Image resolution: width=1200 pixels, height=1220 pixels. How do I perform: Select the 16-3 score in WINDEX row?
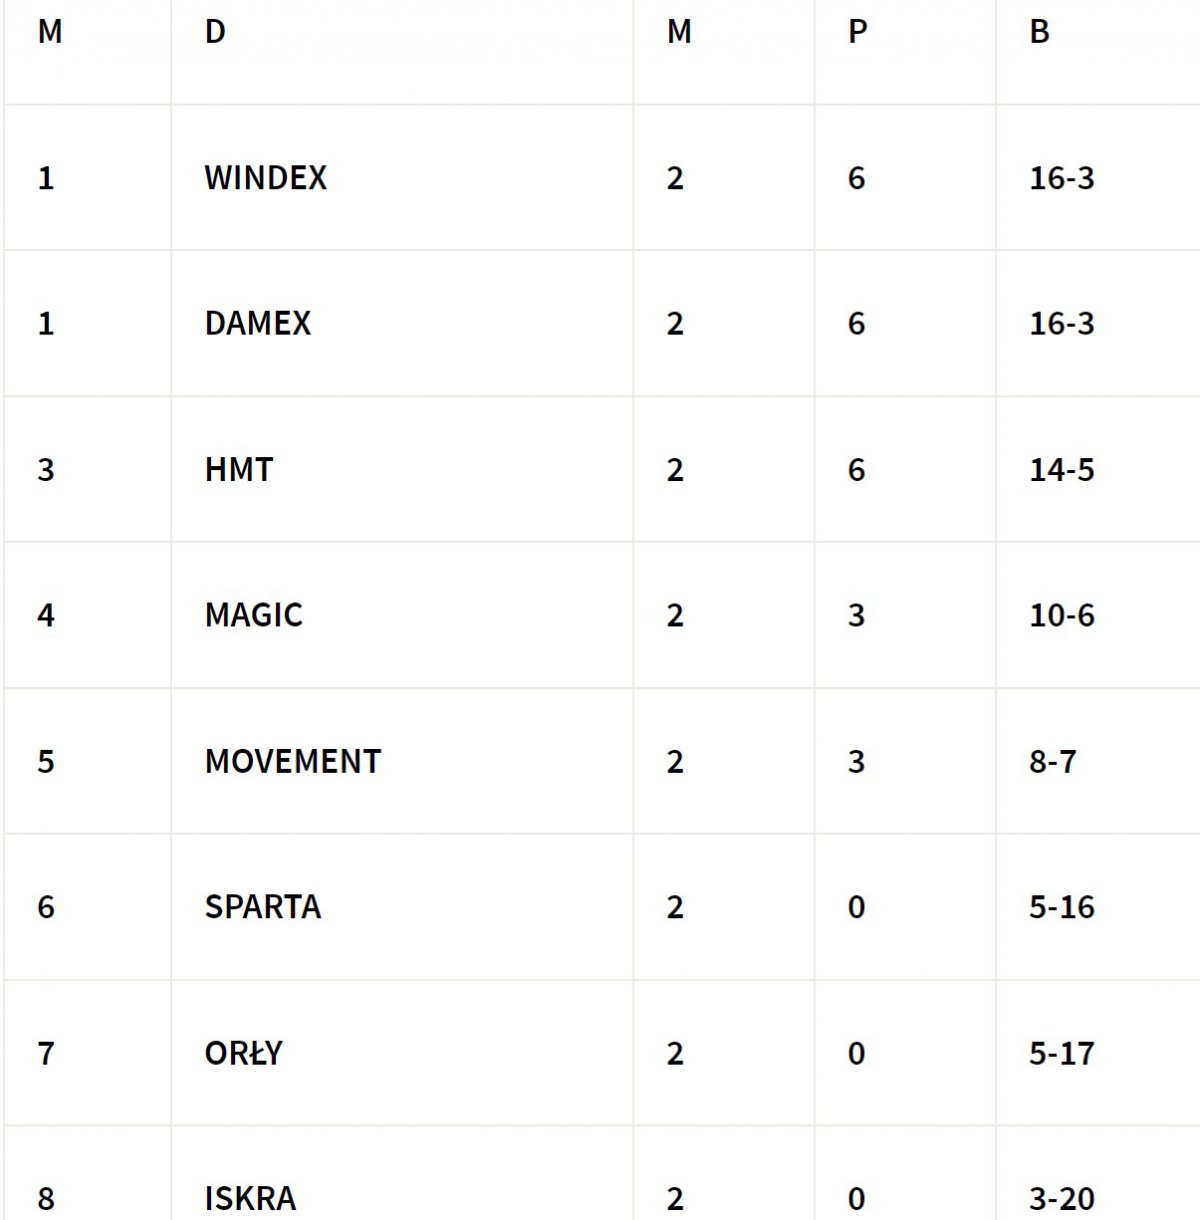[1061, 178]
